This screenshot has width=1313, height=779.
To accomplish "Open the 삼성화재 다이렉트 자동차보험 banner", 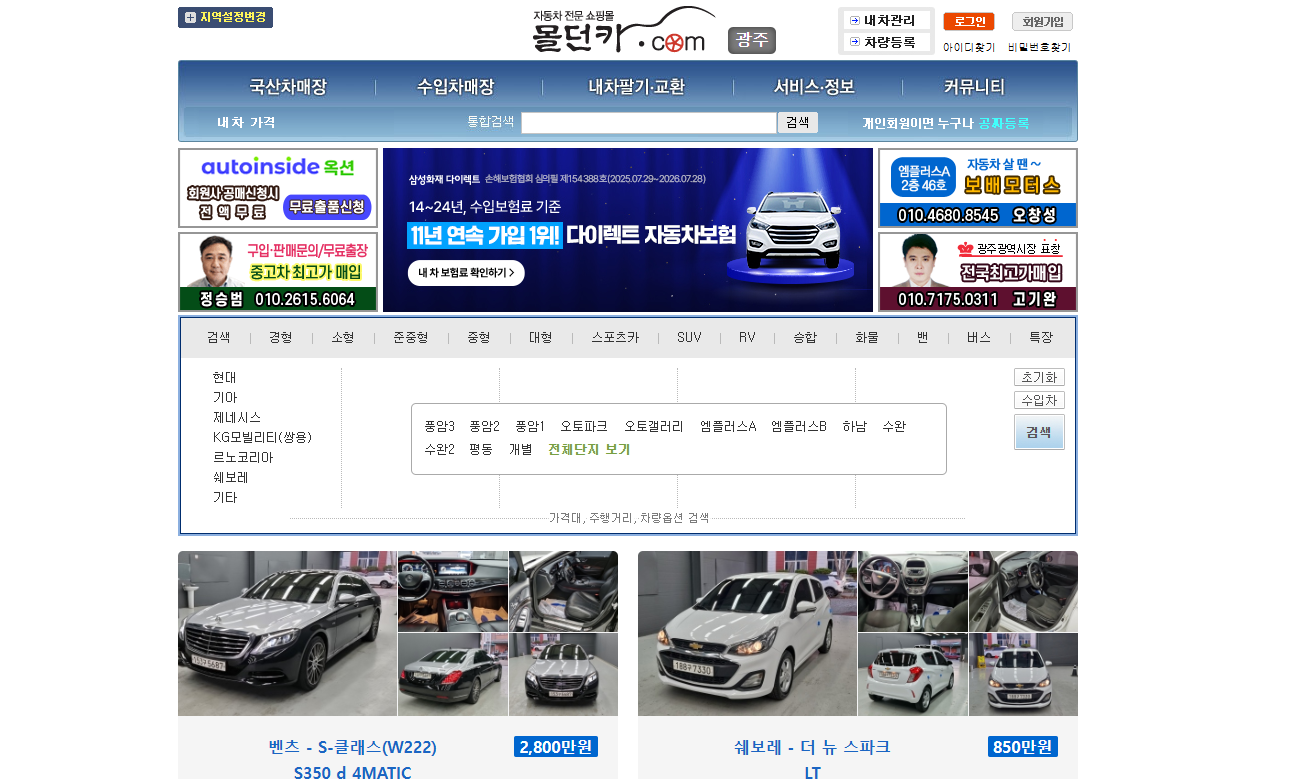I will pyautogui.click(x=628, y=230).
